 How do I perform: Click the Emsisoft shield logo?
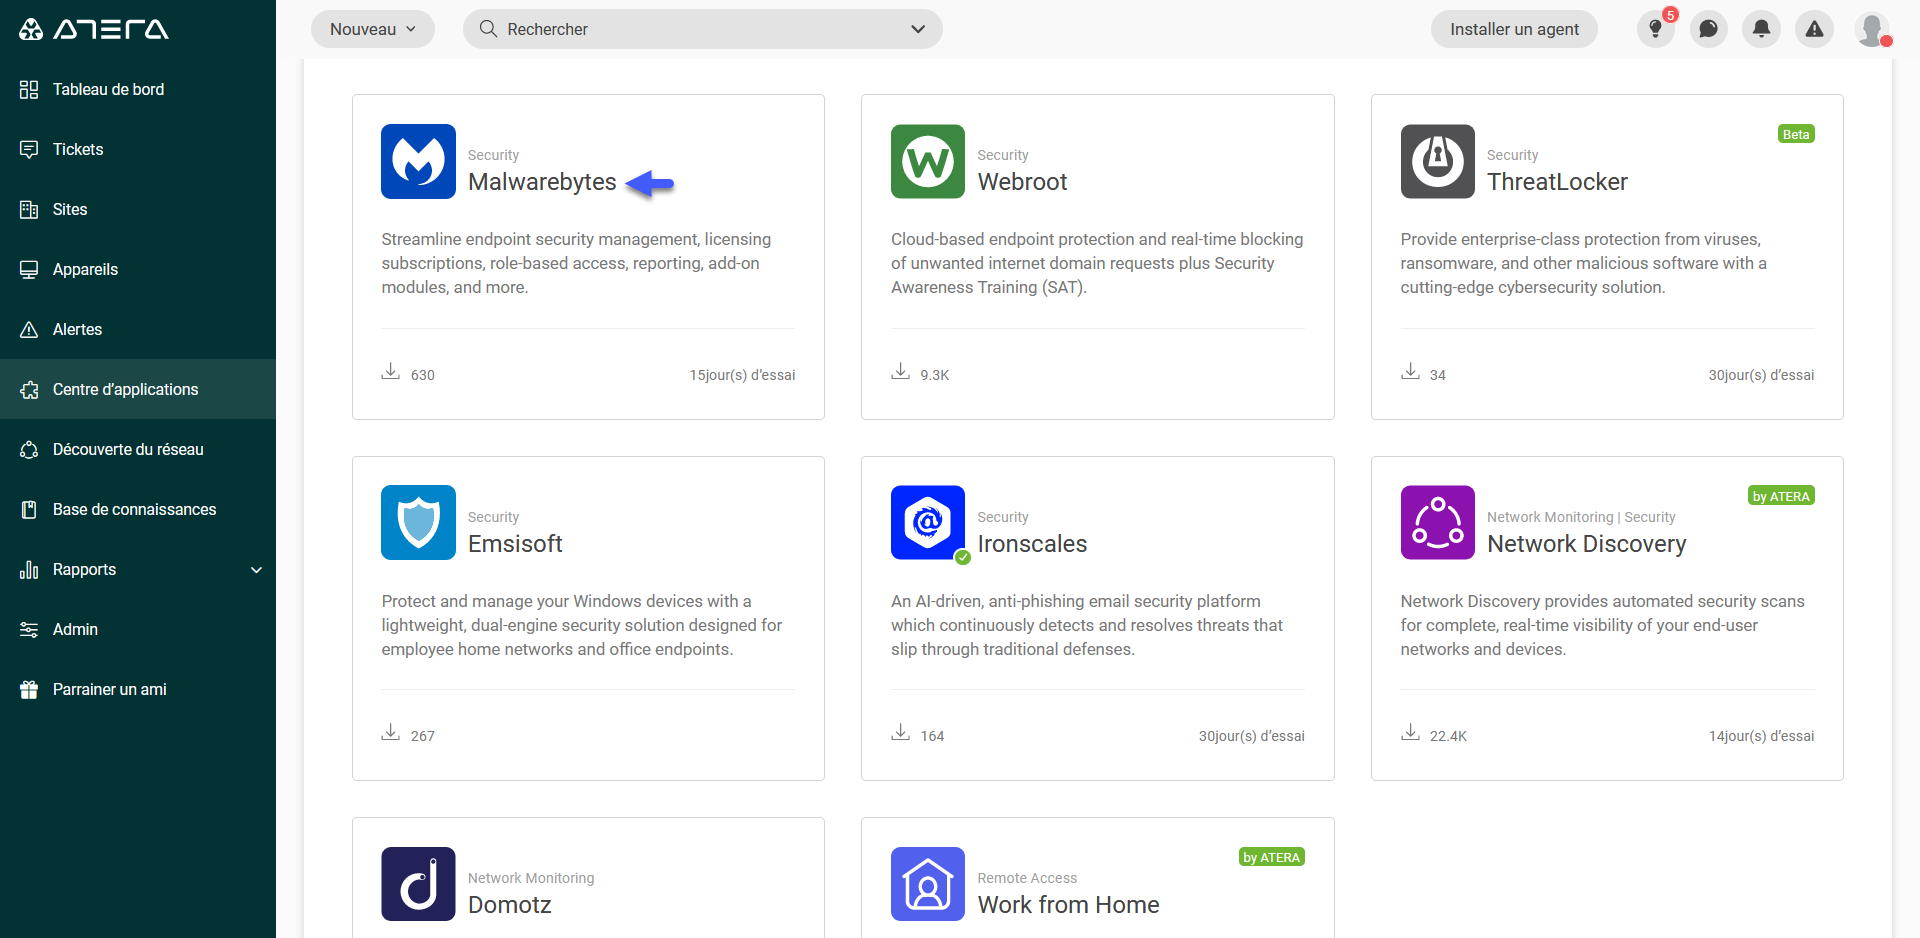click(419, 523)
